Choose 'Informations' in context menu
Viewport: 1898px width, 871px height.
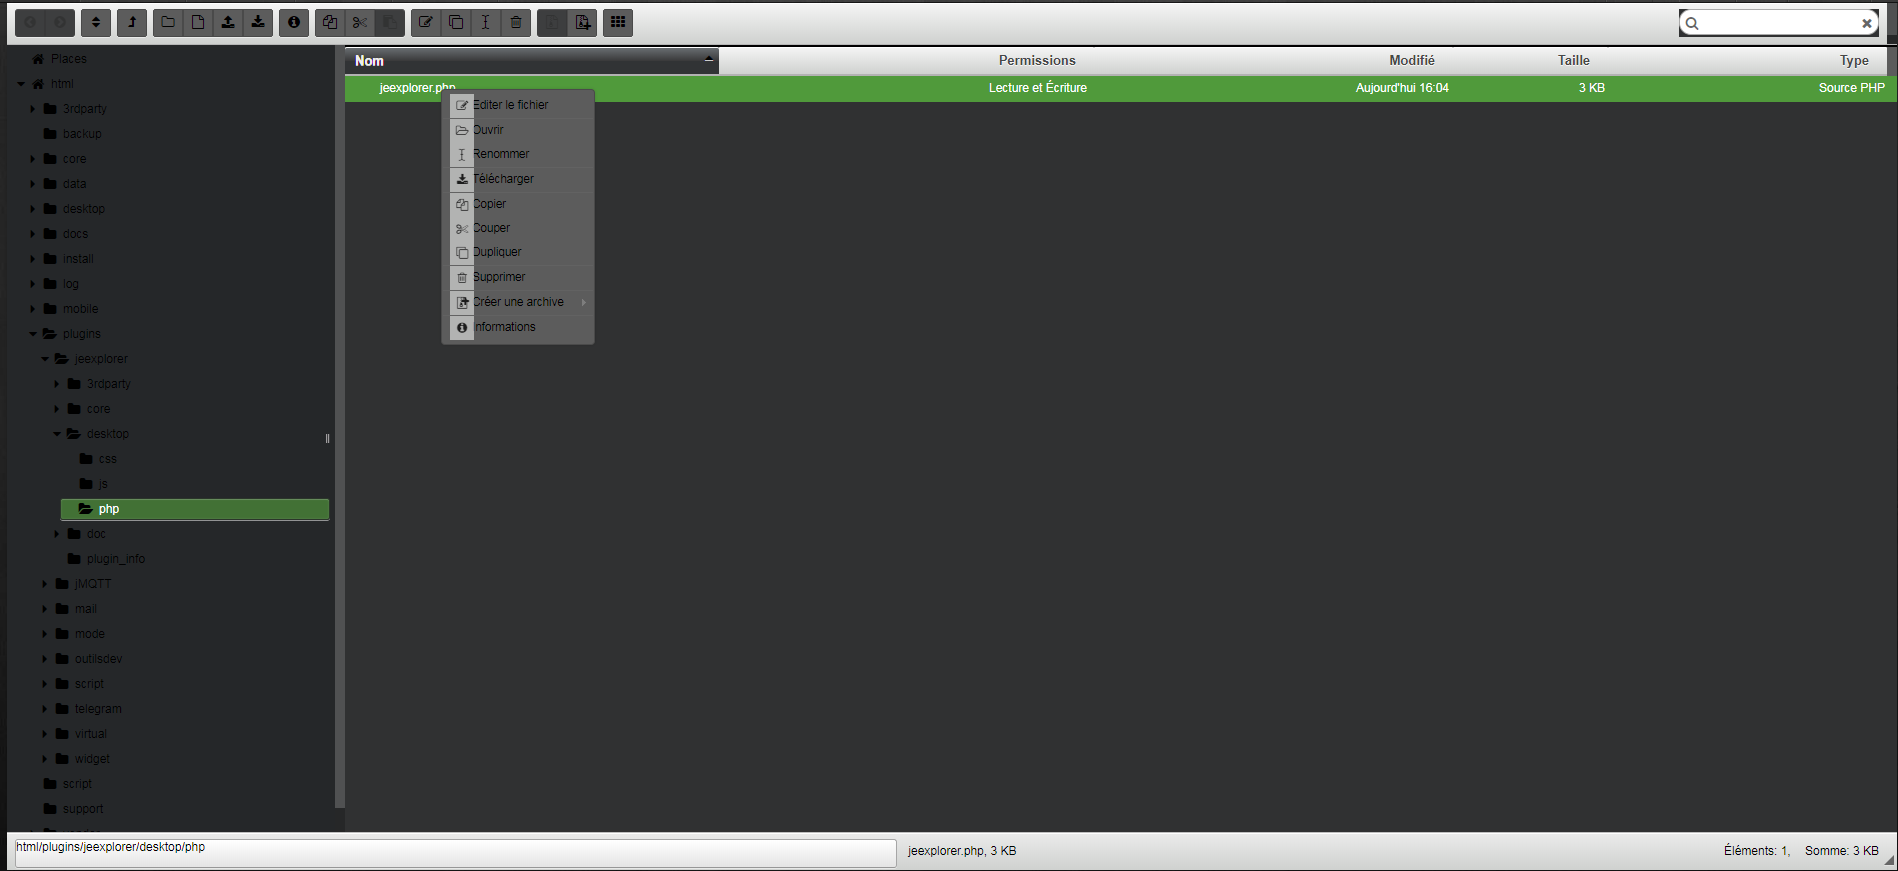click(x=518, y=327)
